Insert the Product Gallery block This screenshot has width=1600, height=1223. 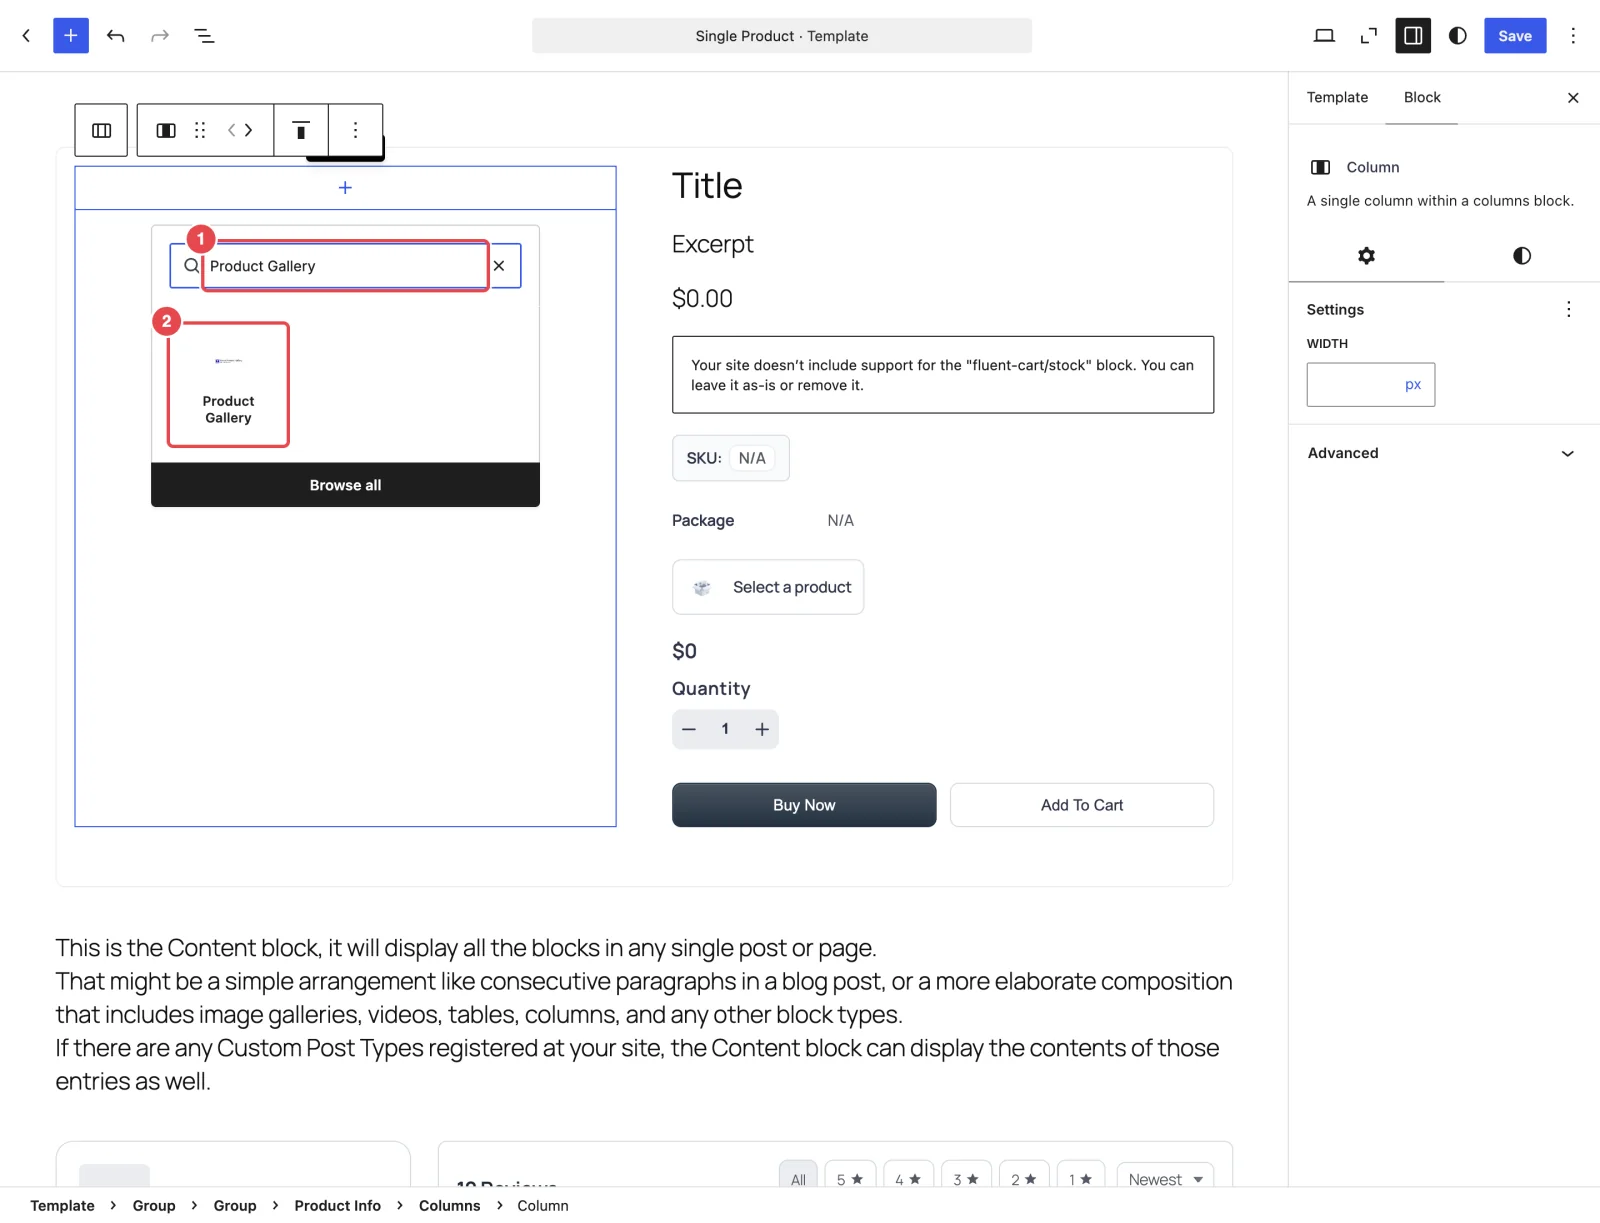coord(228,384)
